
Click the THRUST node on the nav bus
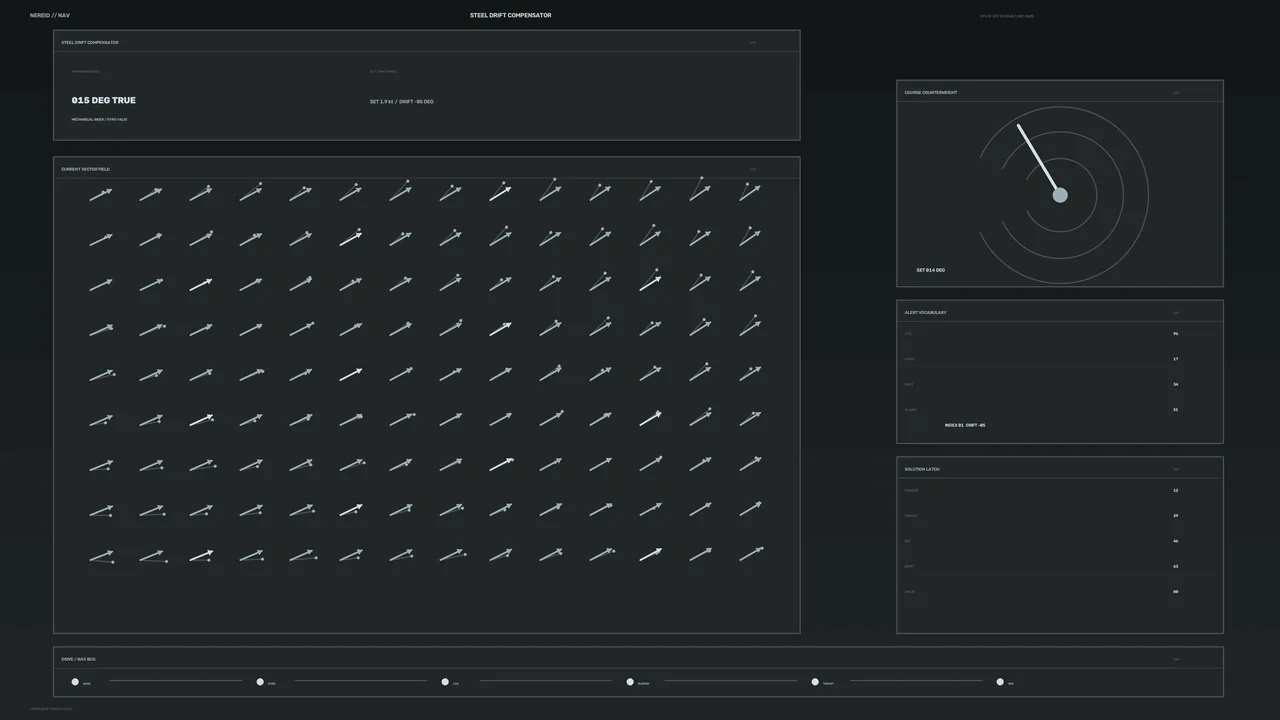pos(815,682)
